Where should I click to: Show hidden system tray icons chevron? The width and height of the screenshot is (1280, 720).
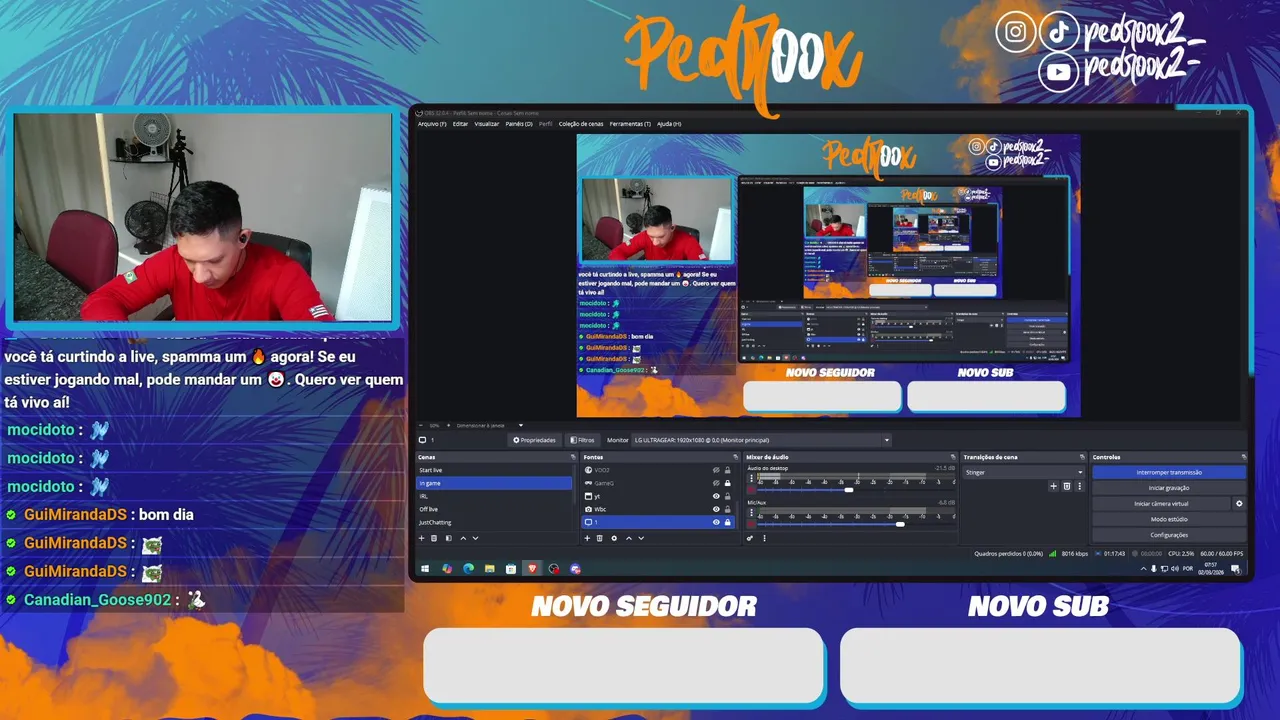pyautogui.click(x=1144, y=569)
